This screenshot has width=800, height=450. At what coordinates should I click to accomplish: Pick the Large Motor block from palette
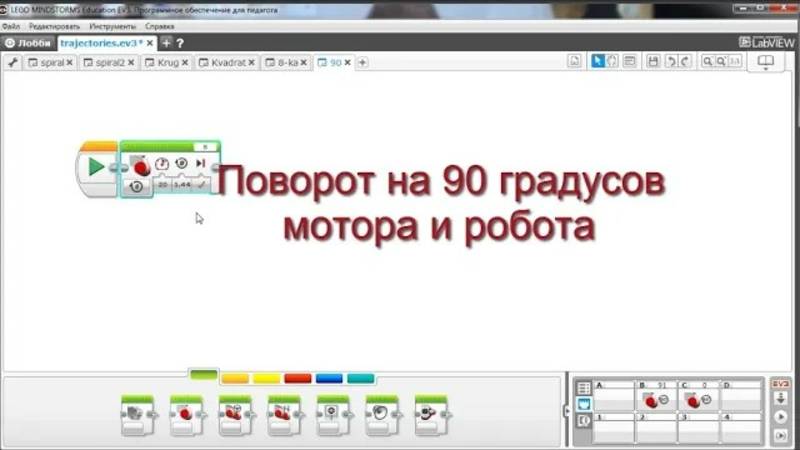pyautogui.click(x=186, y=415)
